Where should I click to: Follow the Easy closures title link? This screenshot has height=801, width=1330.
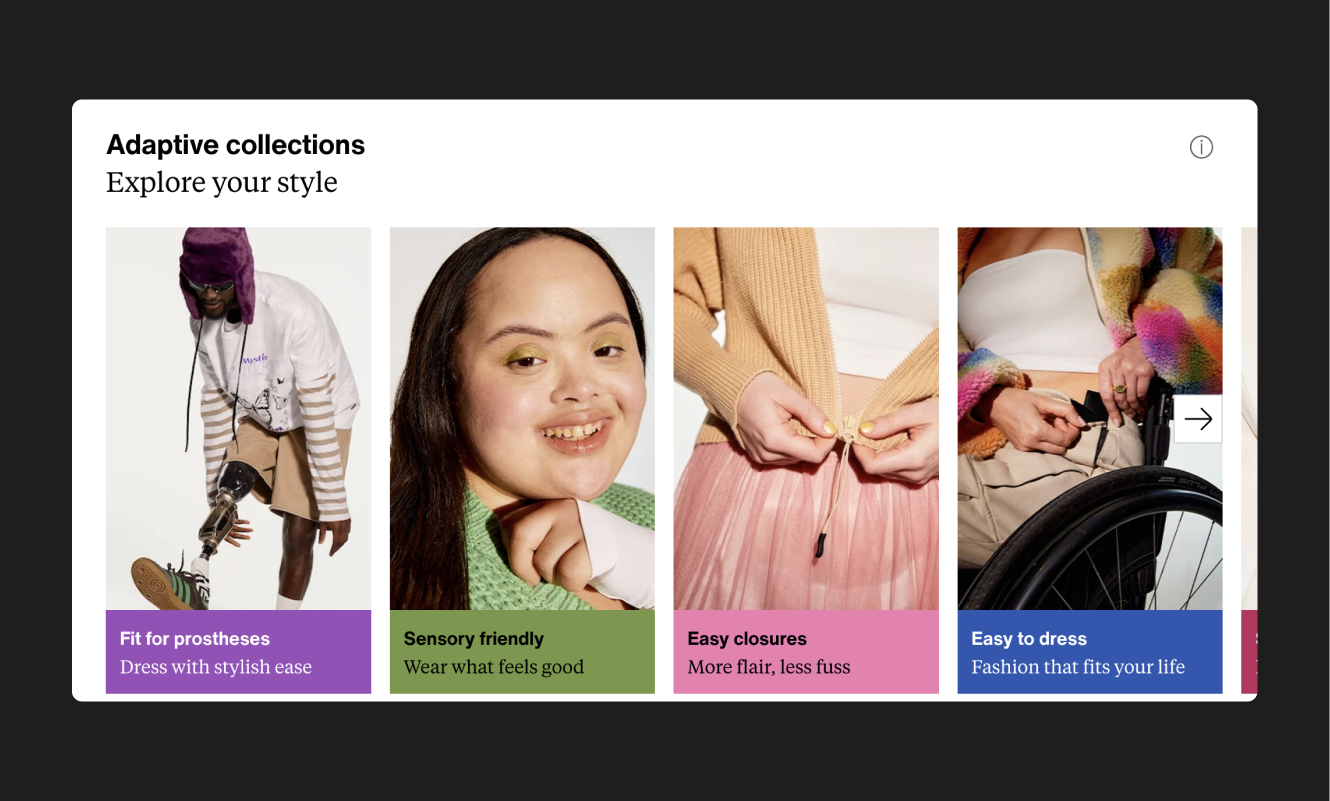[x=747, y=639]
